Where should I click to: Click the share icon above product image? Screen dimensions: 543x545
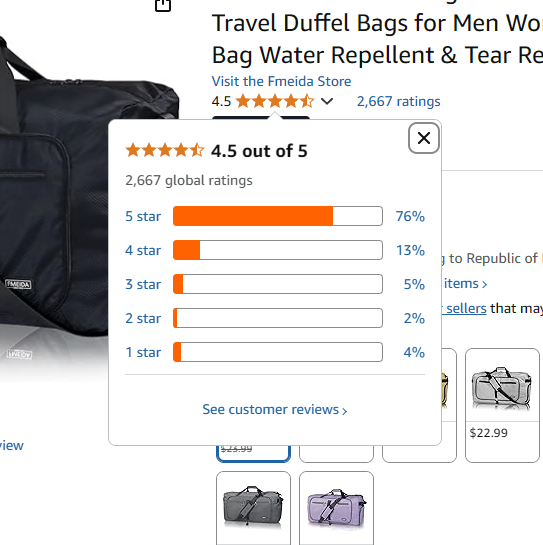[x=163, y=5]
